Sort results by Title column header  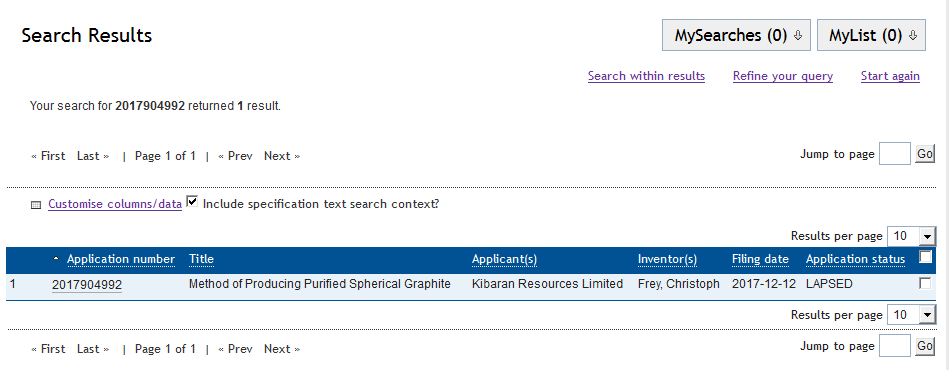click(x=202, y=259)
